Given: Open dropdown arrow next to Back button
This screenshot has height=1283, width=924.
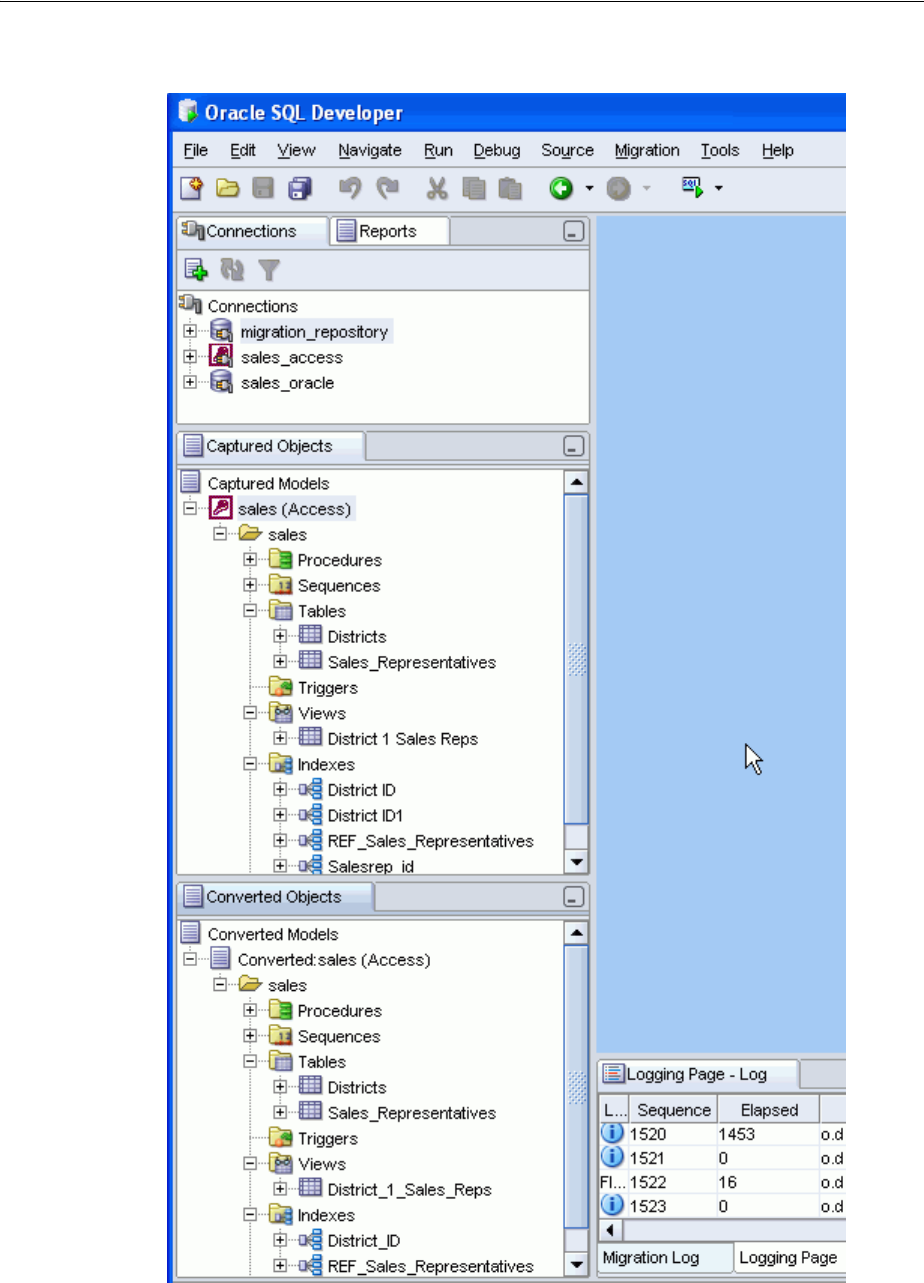Looking at the screenshot, I should (589, 188).
